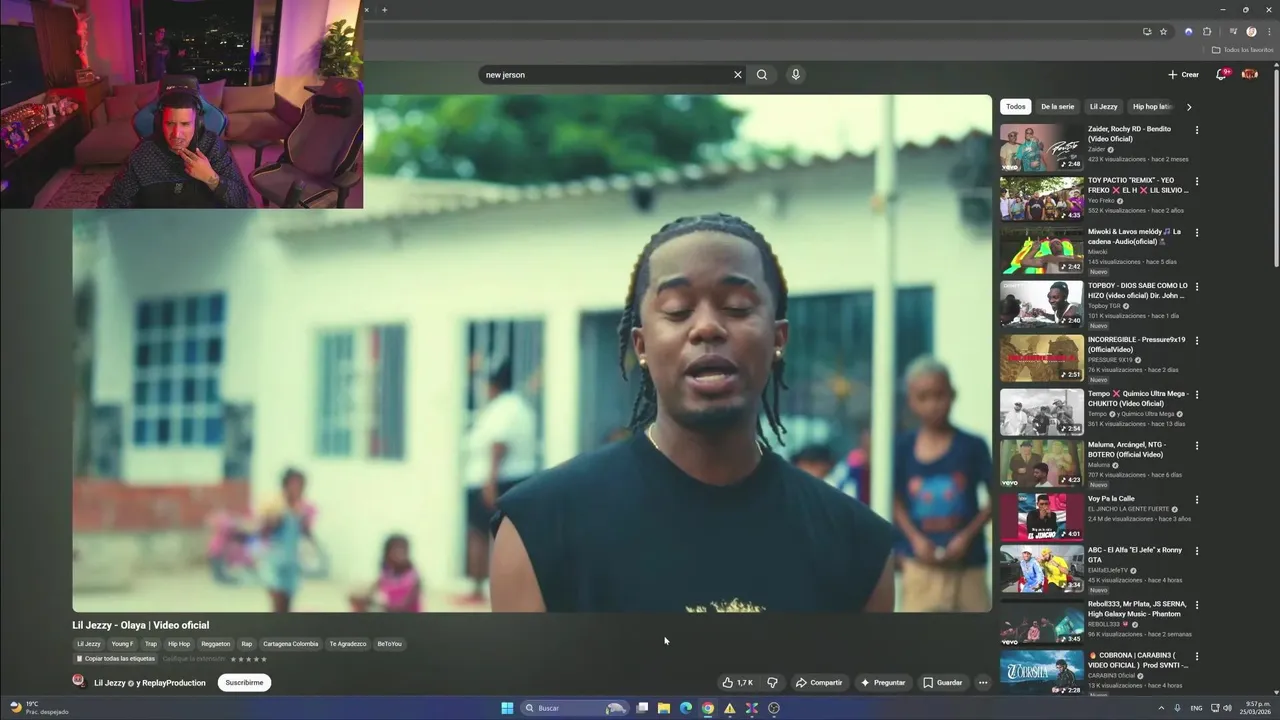Click ENG language indicator in tray
Image resolution: width=1280 pixels, height=720 pixels.
(x=1196, y=708)
